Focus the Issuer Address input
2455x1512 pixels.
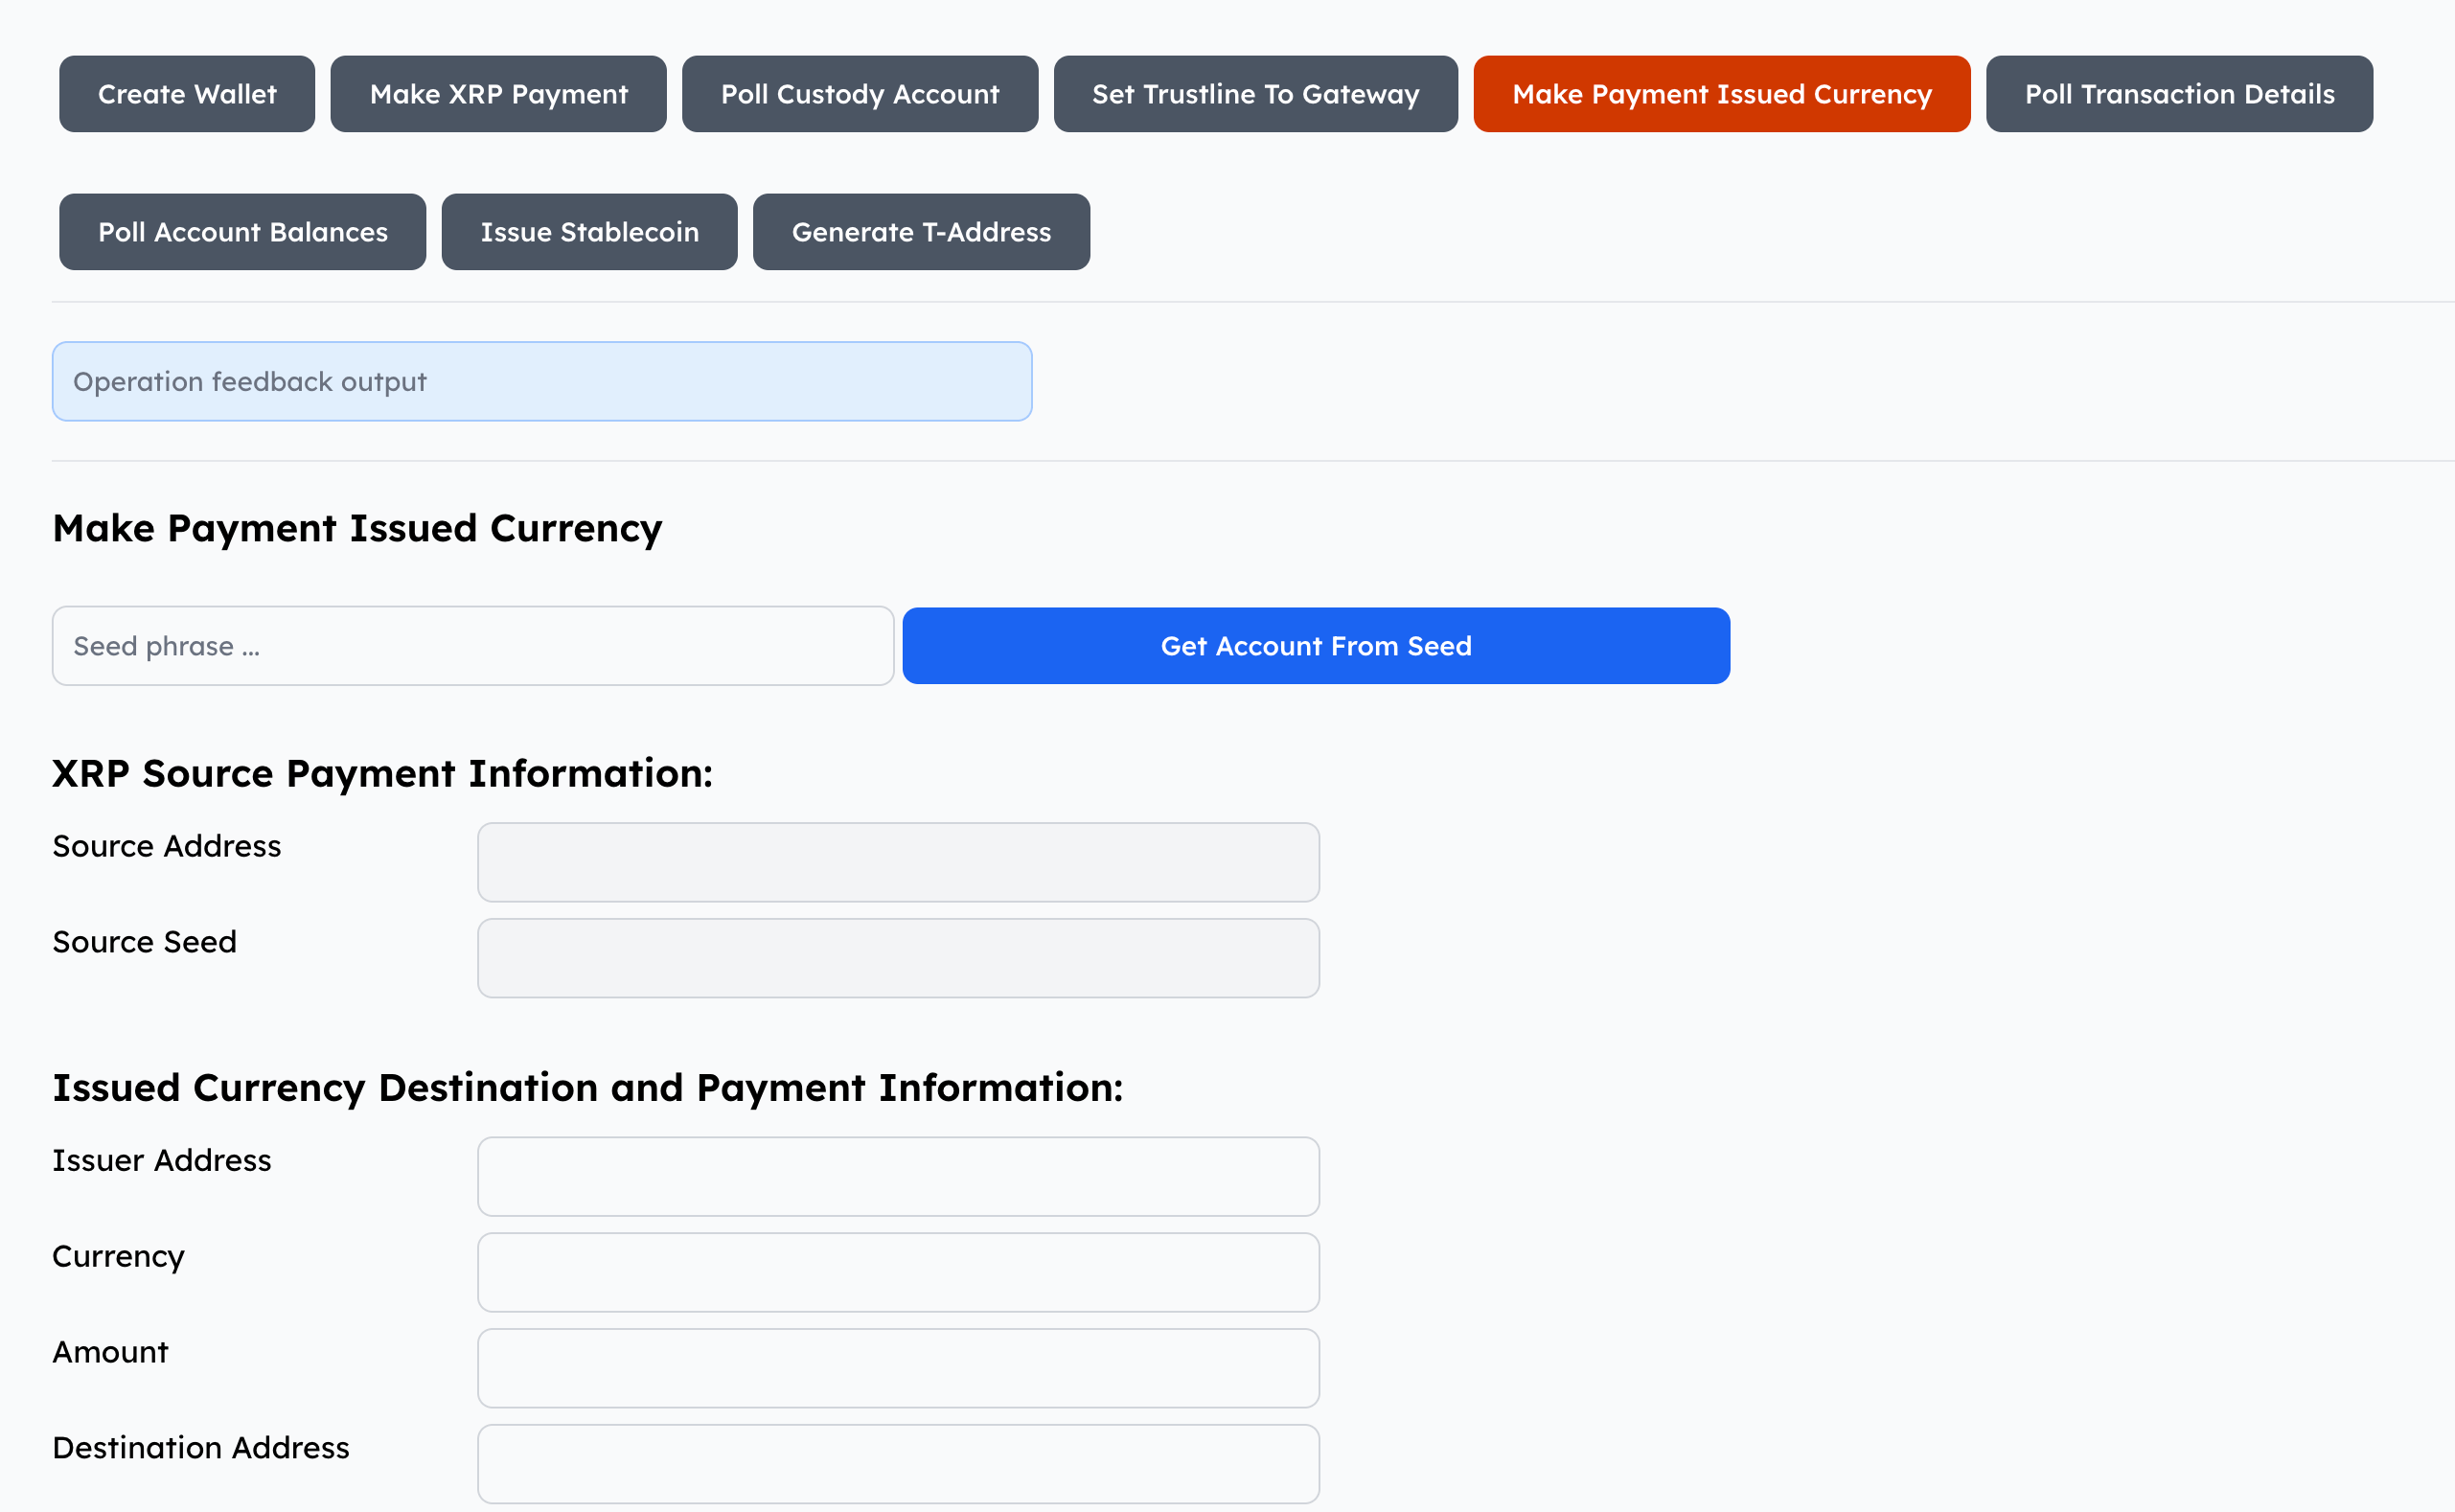coord(897,1176)
